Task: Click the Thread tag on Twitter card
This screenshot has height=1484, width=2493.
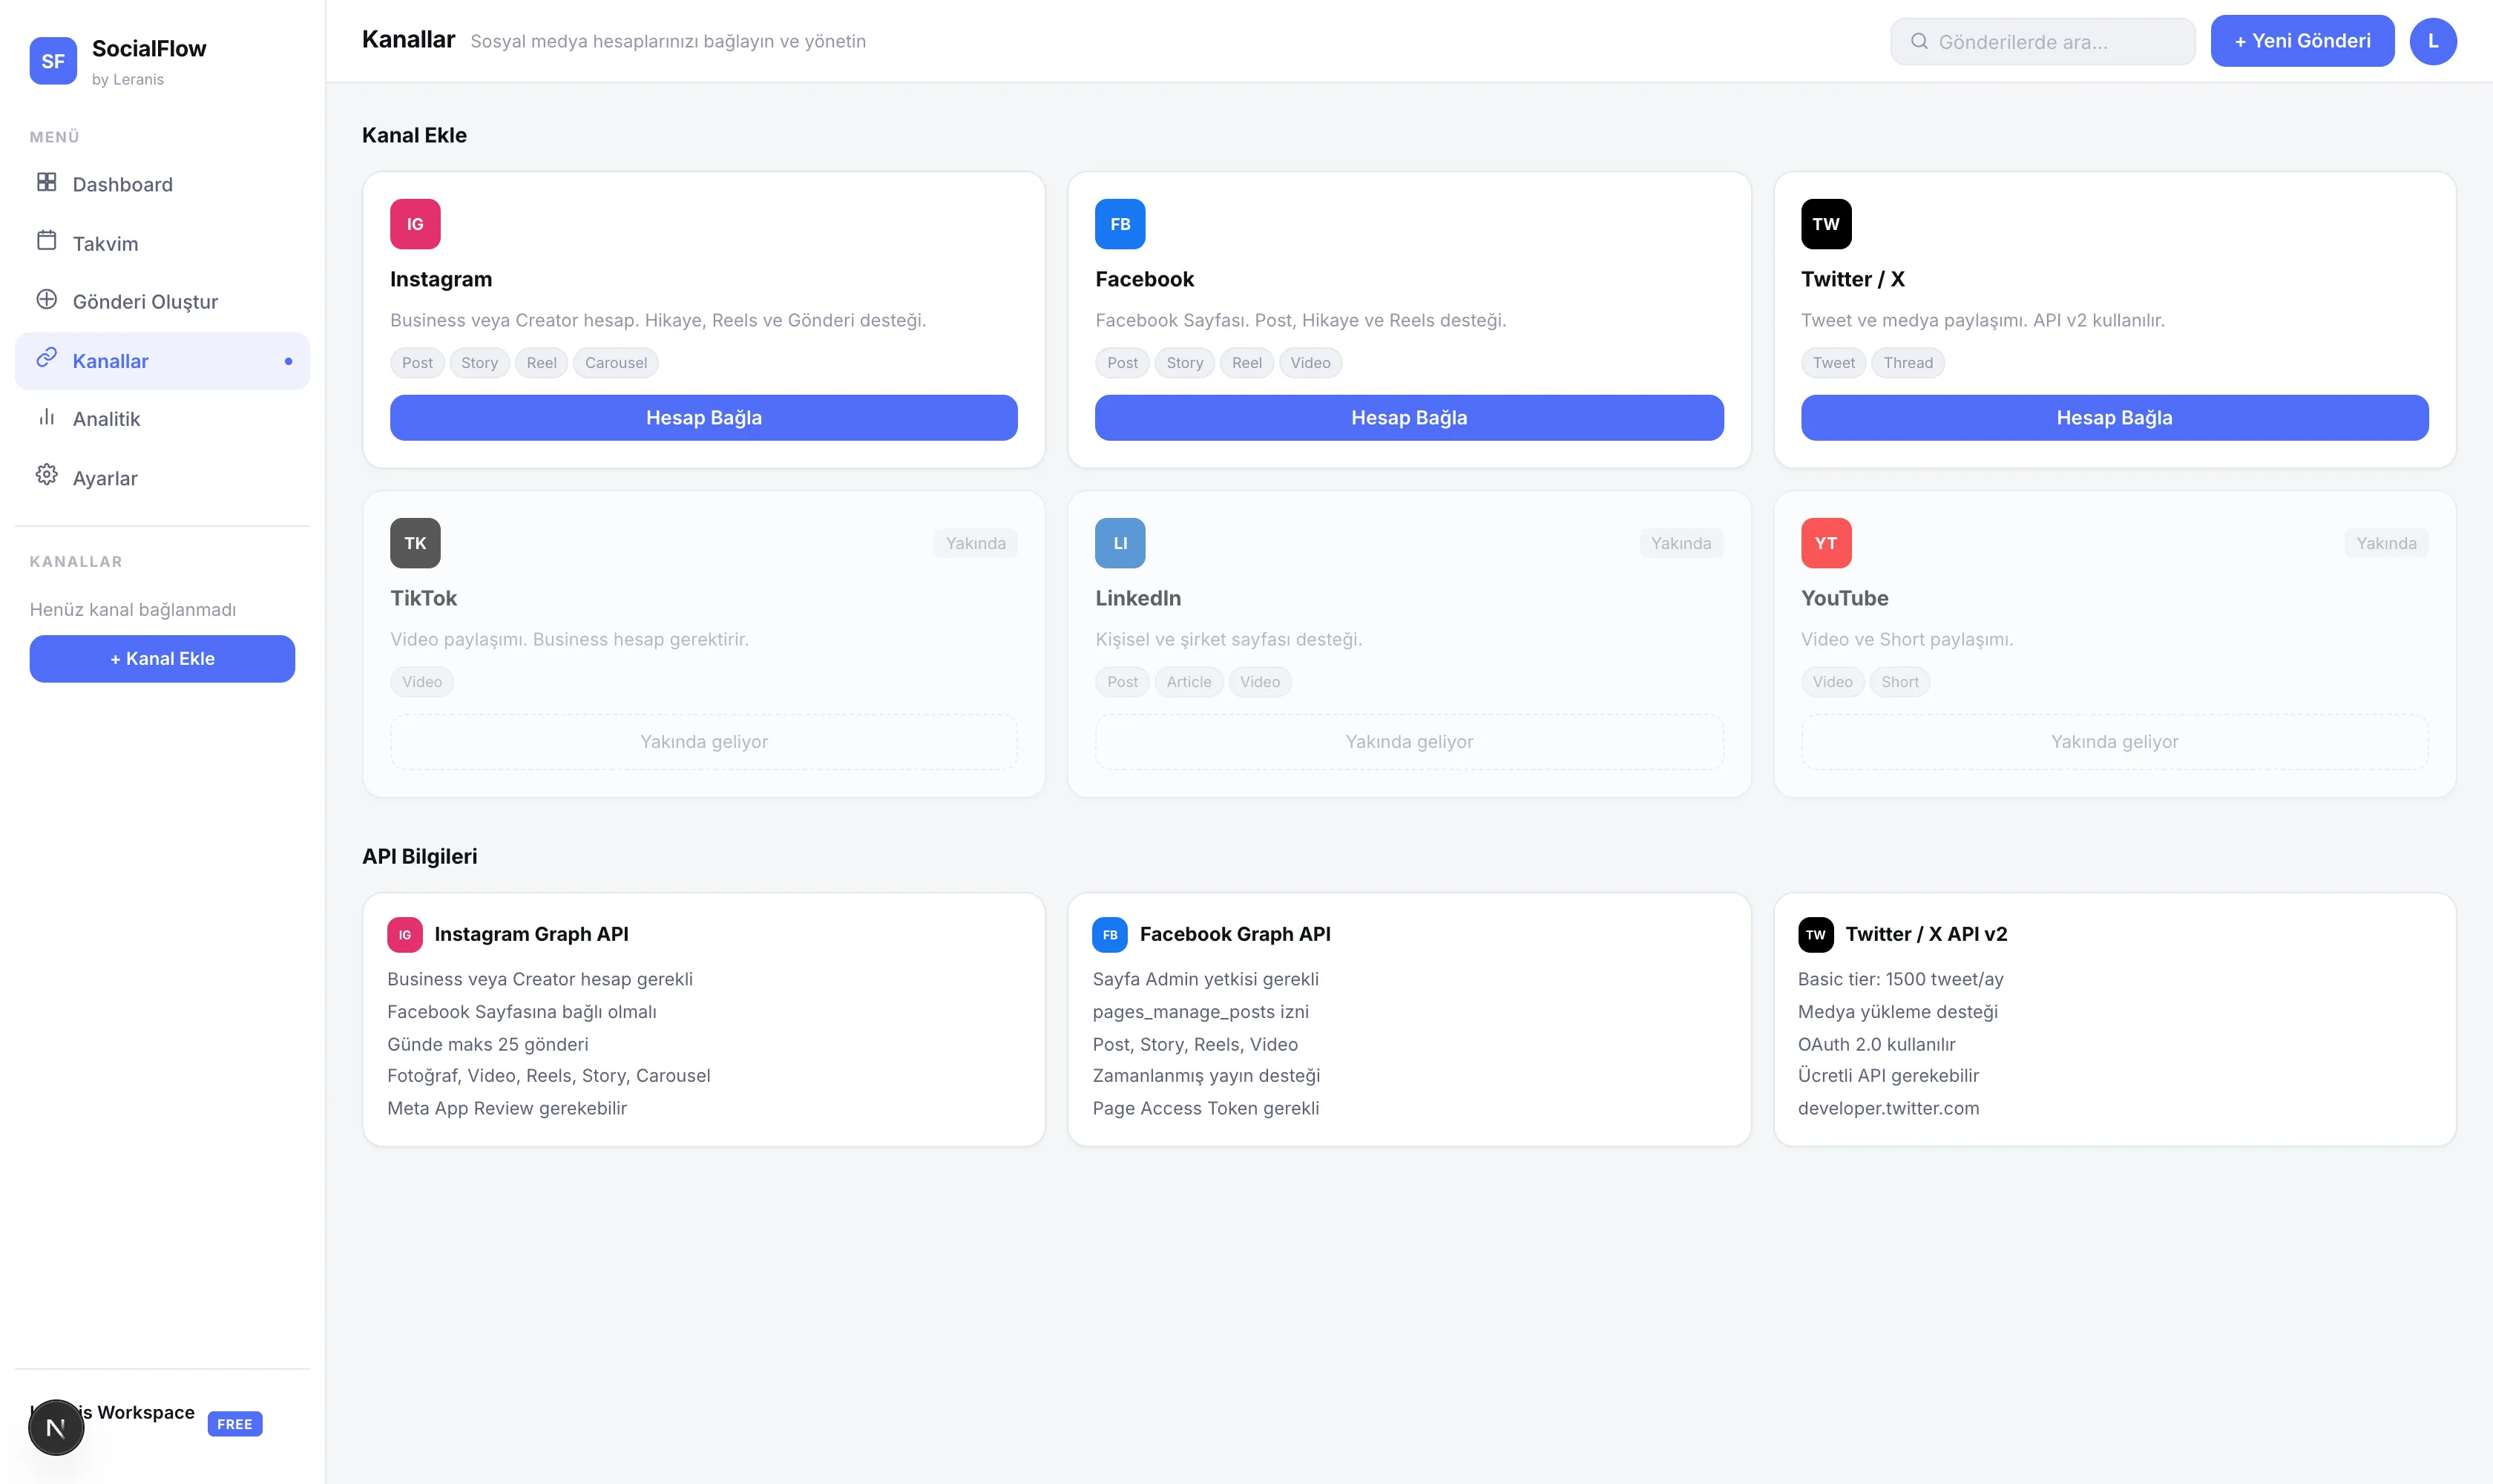Action: 1908,363
